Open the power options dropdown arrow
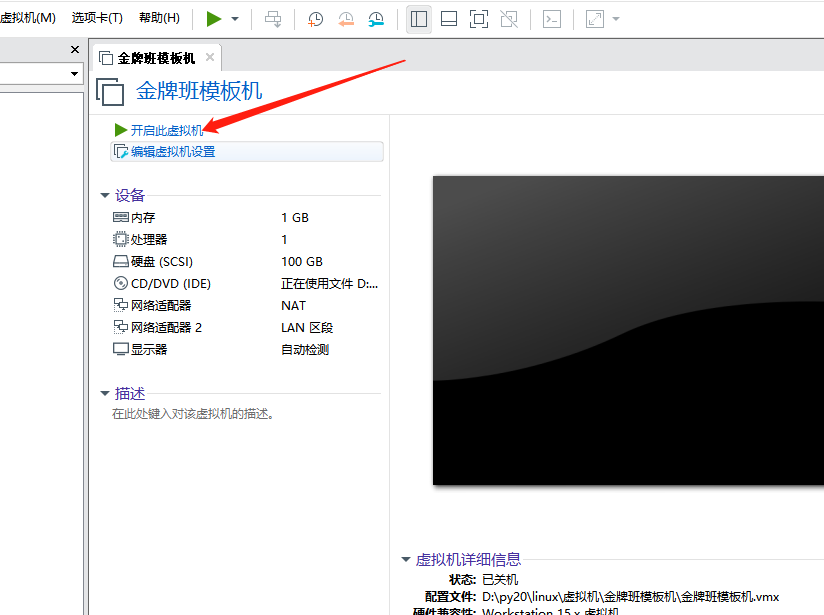Image resolution: width=824 pixels, height=615 pixels. [235, 19]
